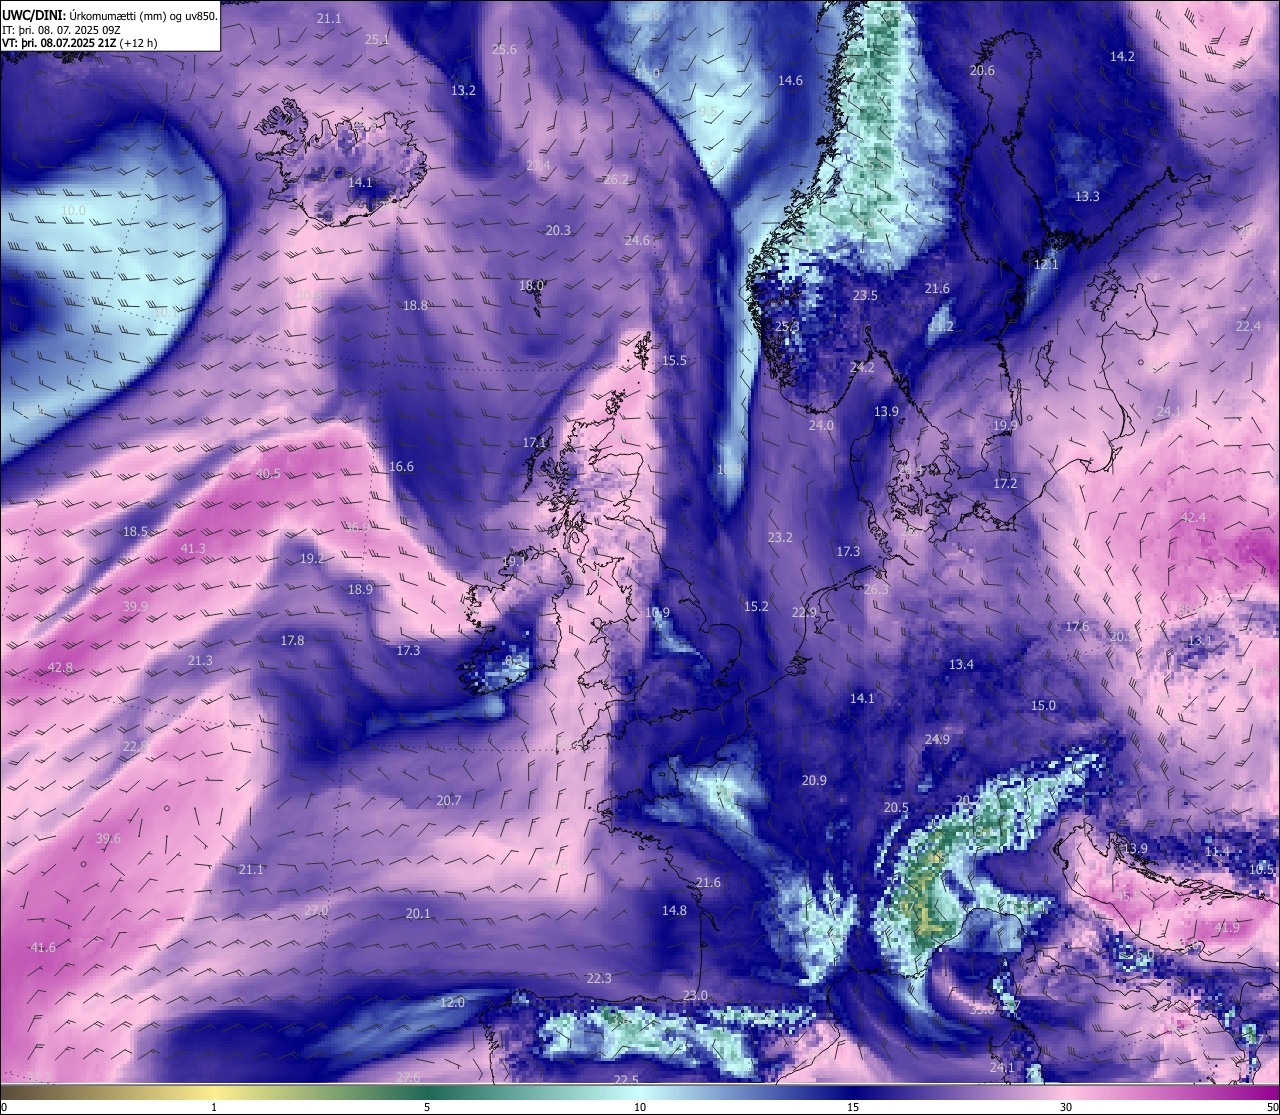Screen dimensions: 1280x1115
Task: Click the value 11.2 over Sweden
Action: [x=941, y=326]
